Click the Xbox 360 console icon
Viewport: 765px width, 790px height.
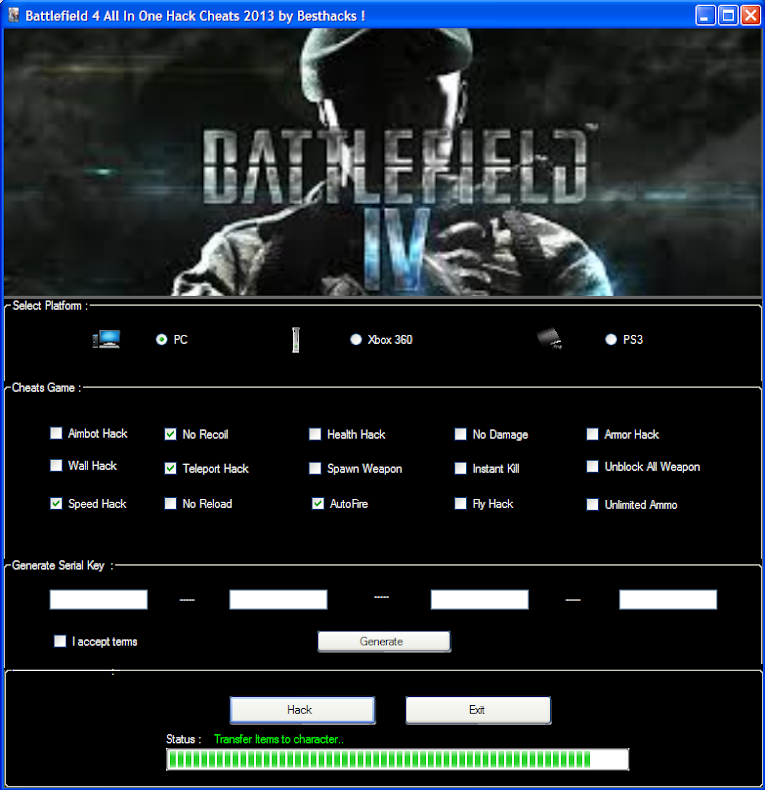coord(296,340)
